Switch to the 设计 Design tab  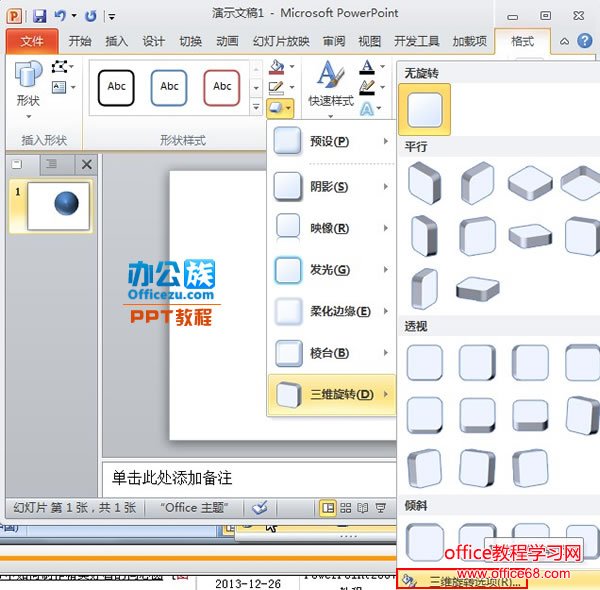point(153,41)
